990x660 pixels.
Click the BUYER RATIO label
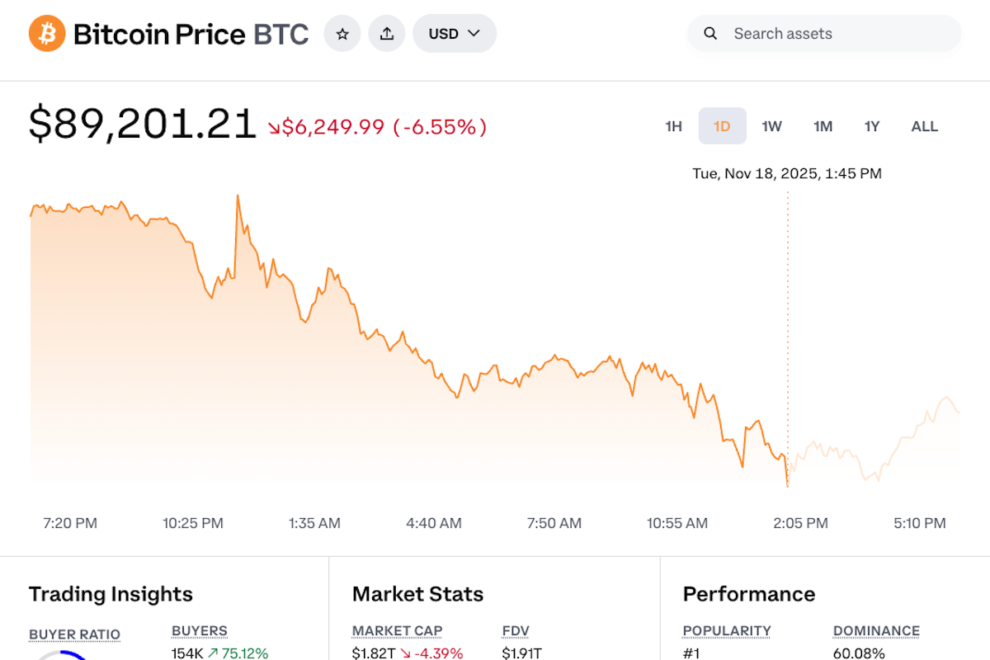pos(74,635)
